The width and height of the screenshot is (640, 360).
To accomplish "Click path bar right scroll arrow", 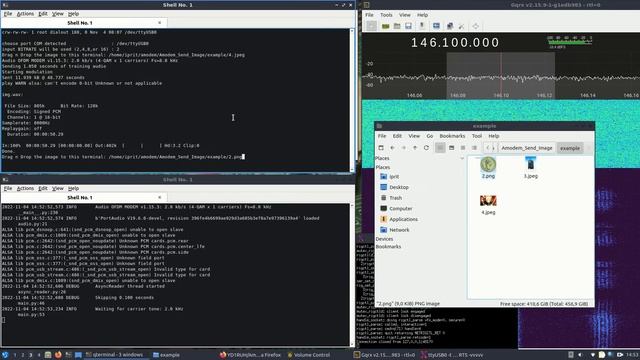I will pos(493,148).
